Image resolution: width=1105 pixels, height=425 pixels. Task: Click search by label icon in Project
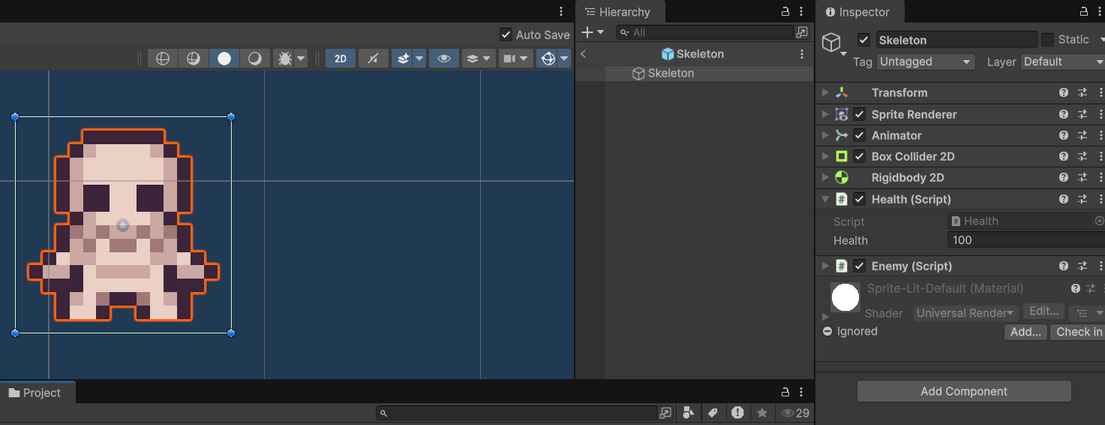[713, 413]
